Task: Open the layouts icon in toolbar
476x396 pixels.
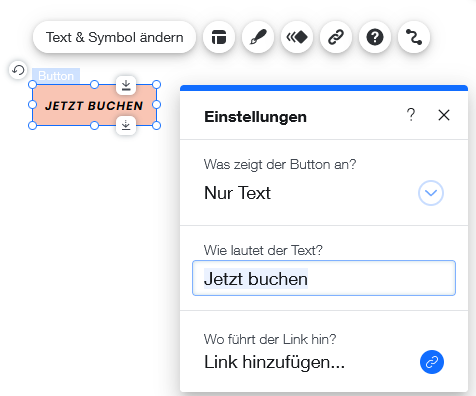Action: click(219, 37)
